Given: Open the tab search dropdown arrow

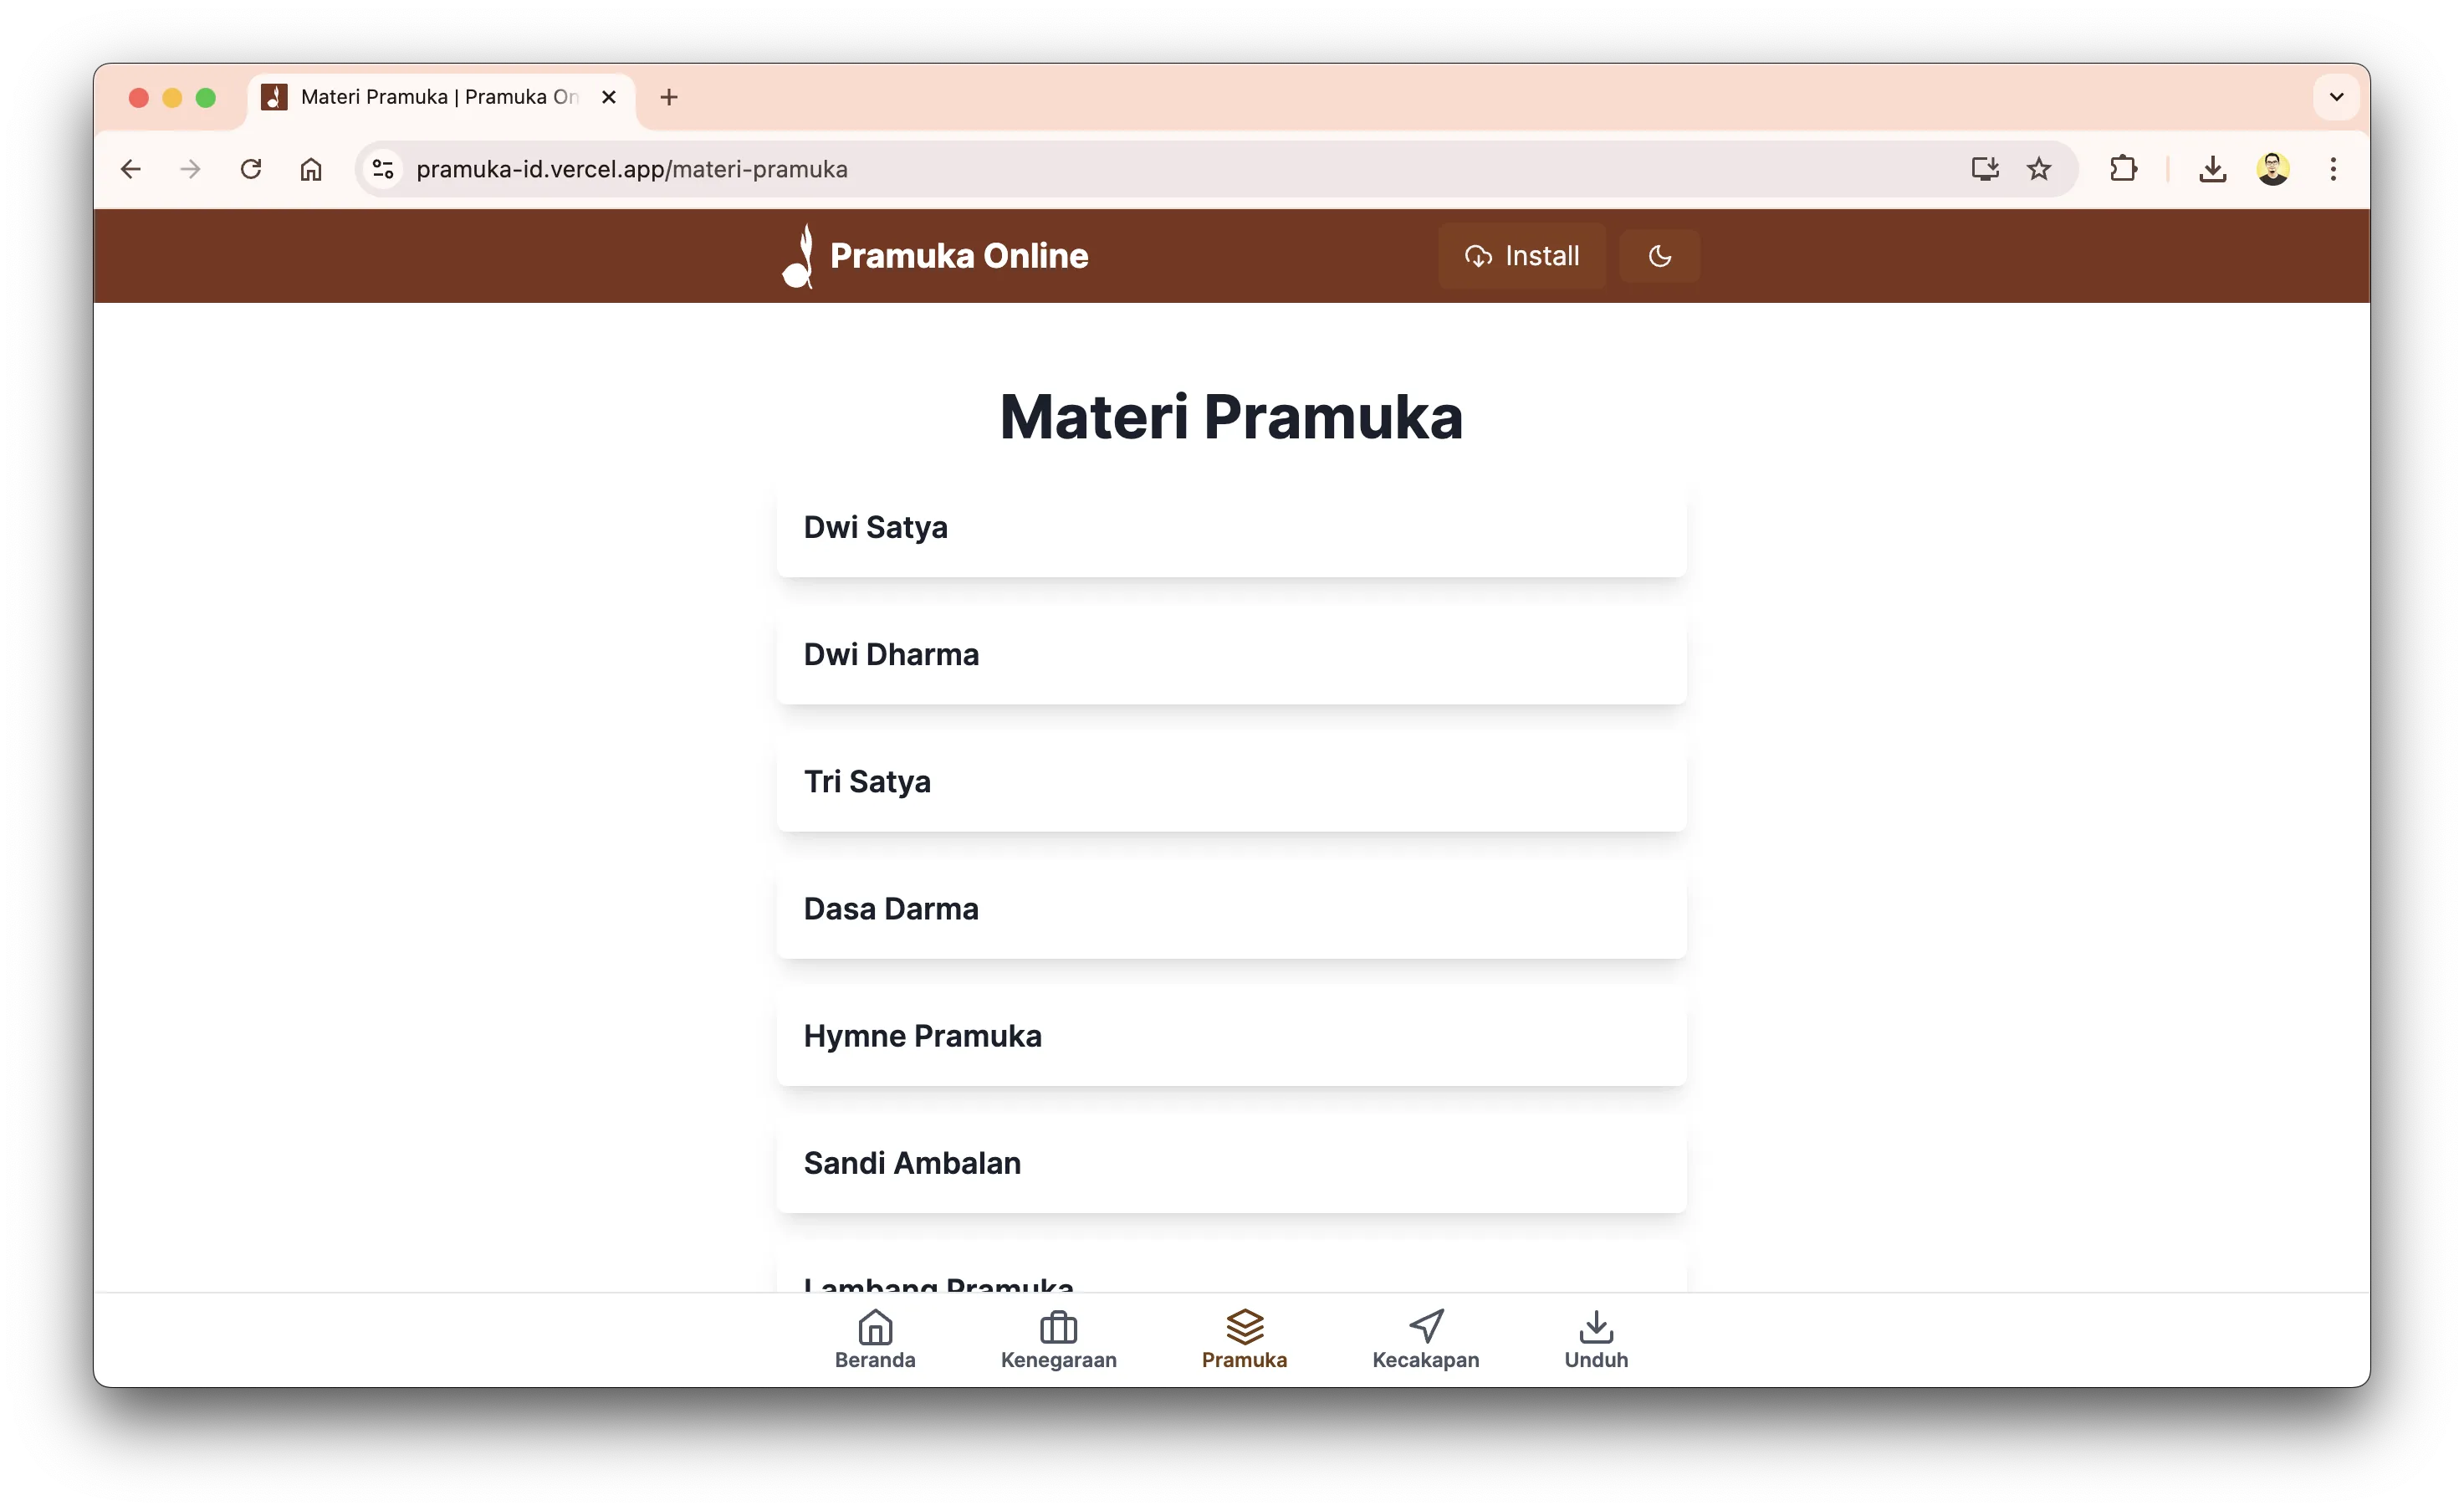Looking at the screenshot, I should click(x=2336, y=97).
